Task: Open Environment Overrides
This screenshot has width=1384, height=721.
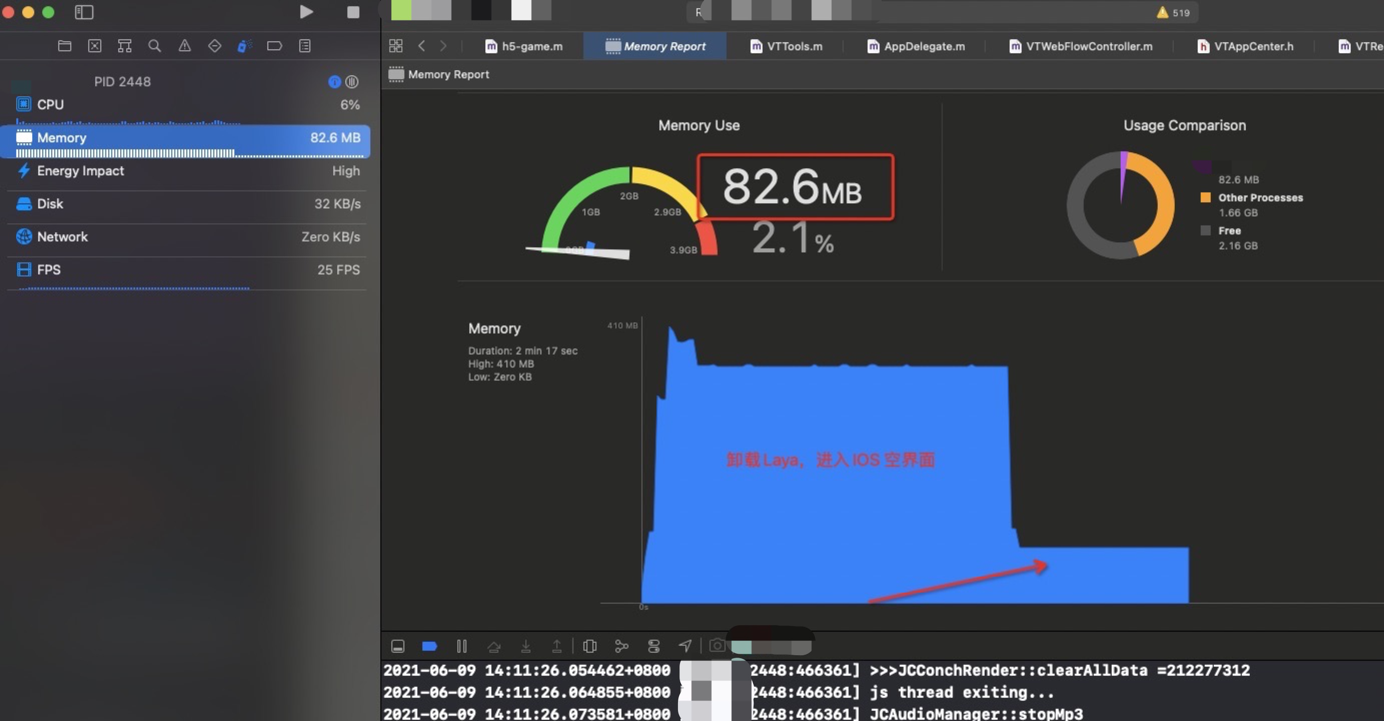Action: point(654,646)
